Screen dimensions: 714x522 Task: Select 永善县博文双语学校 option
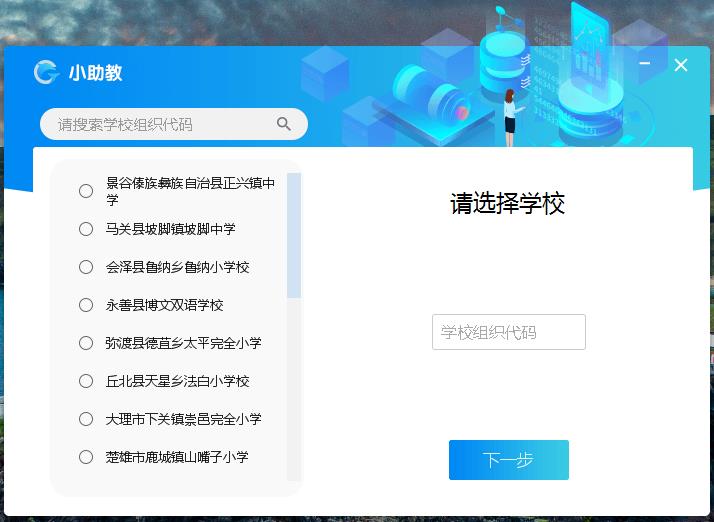(86, 305)
